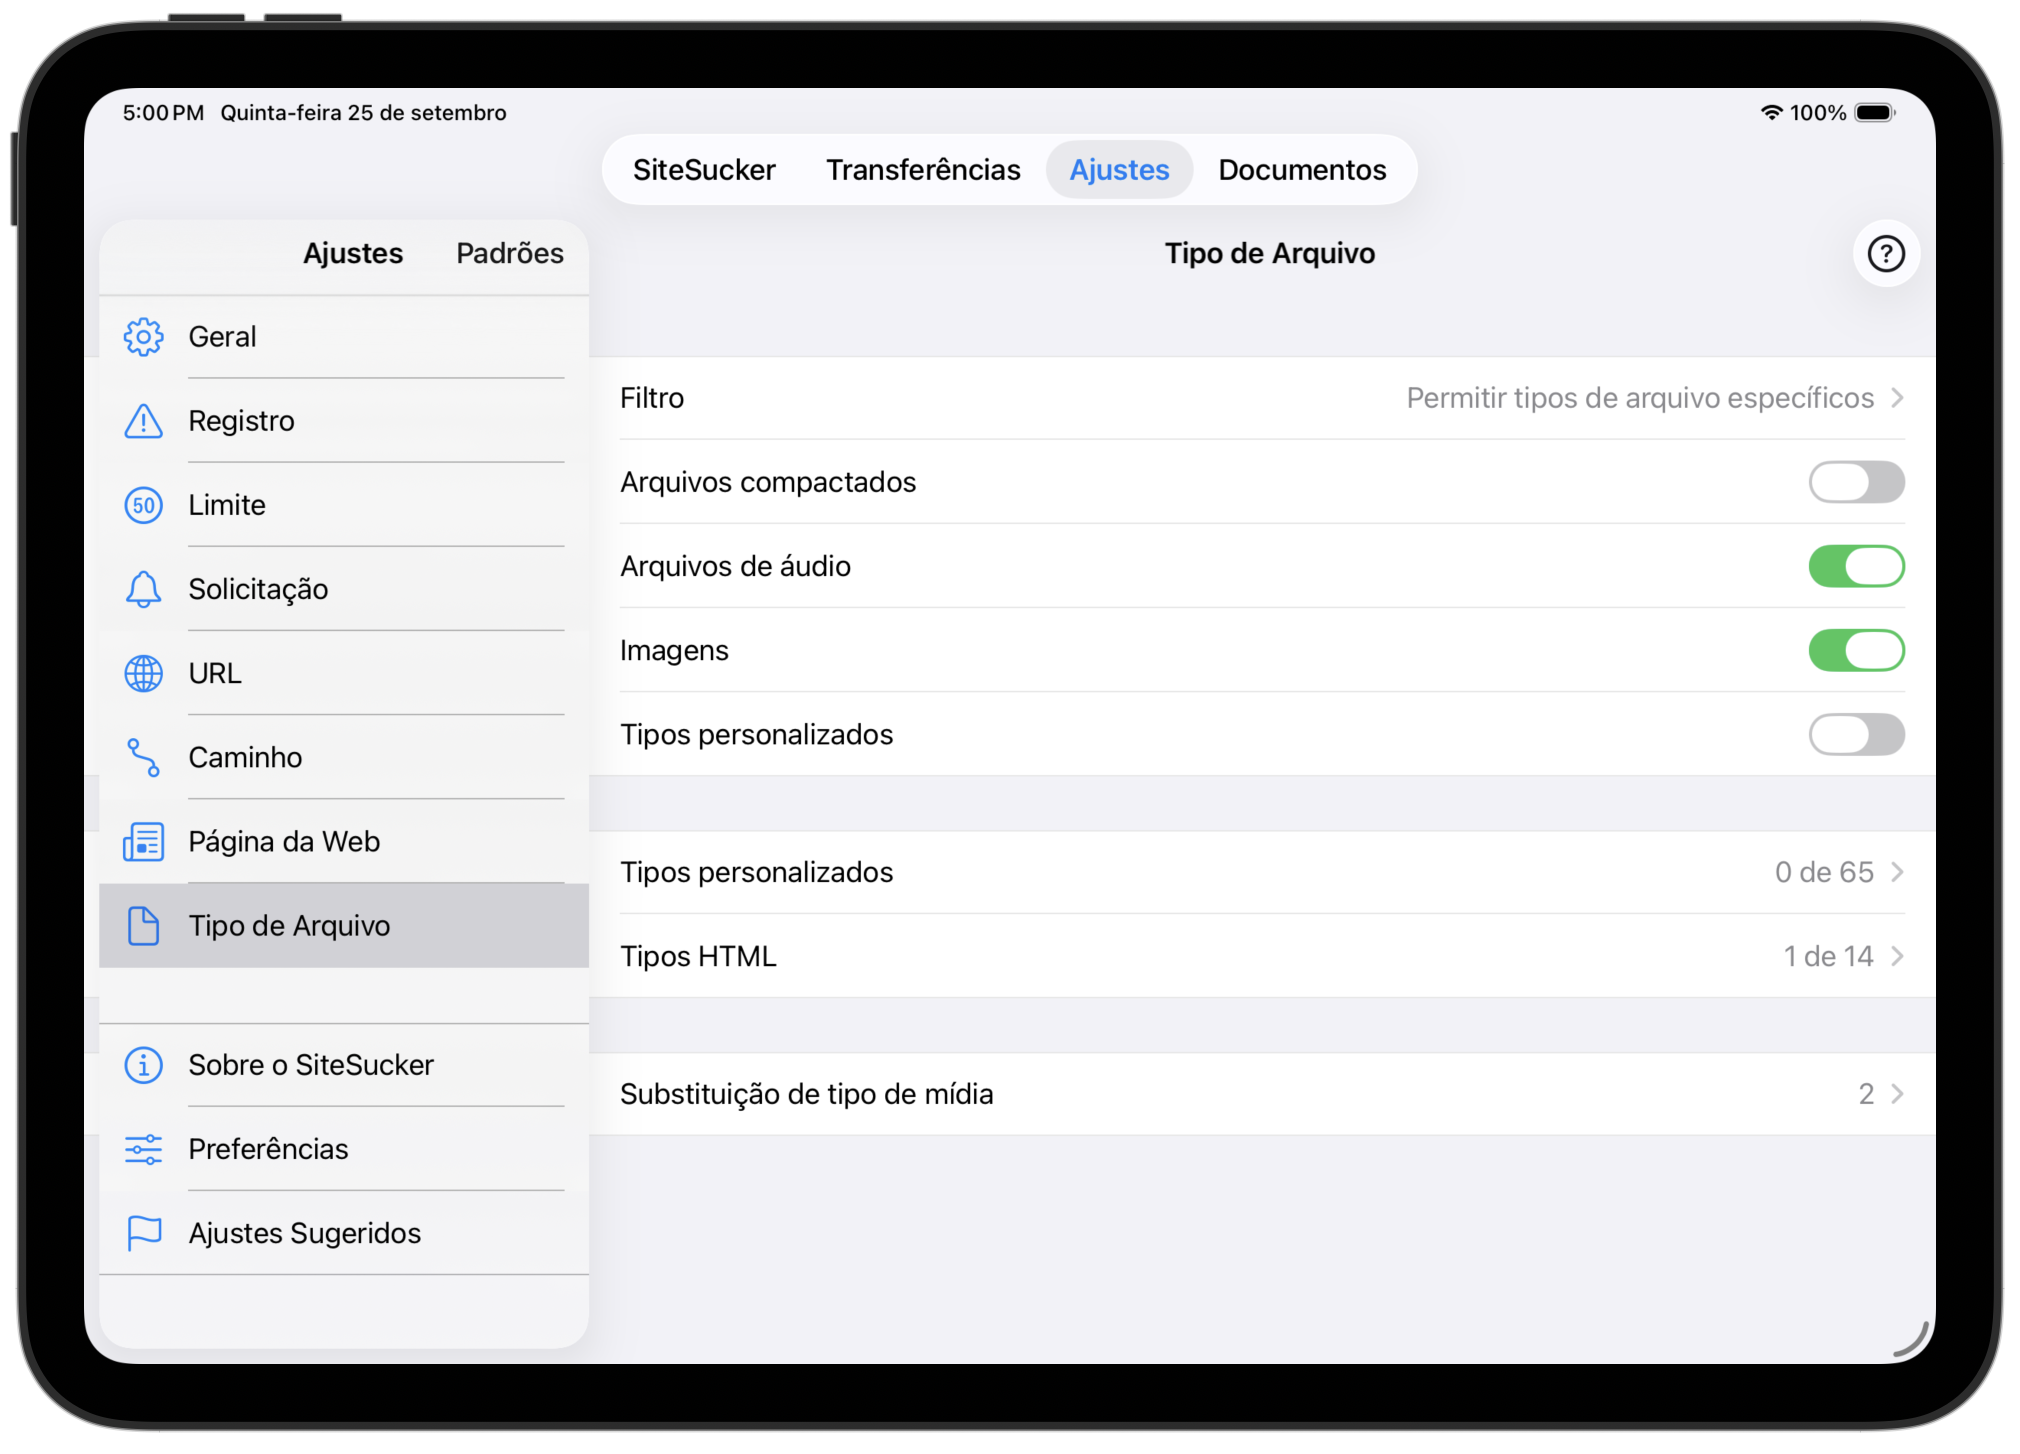The width and height of the screenshot is (2020, 1454).
Task: Click the Geral gear icon
Action: coord(144,337)
